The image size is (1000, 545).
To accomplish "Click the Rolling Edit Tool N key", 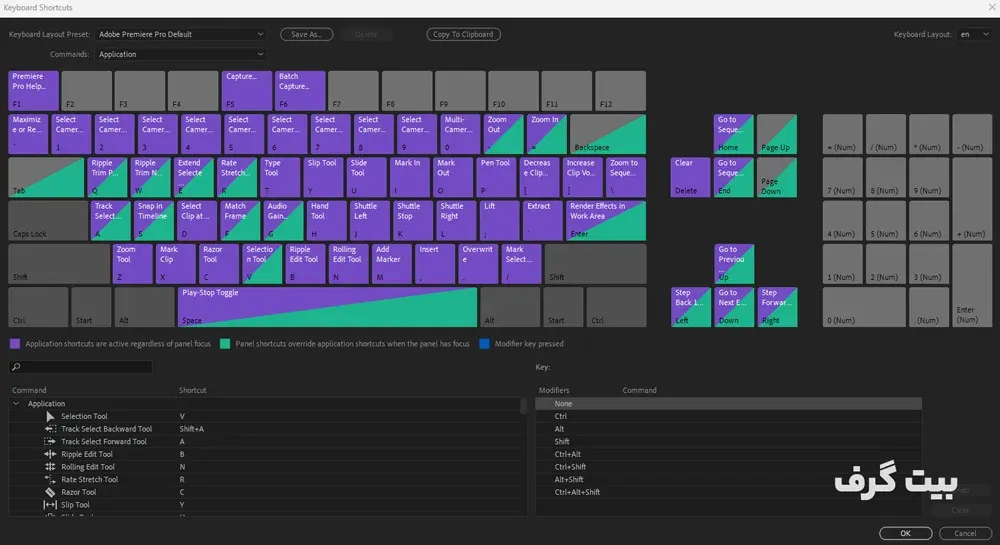I will coord(348,263).
